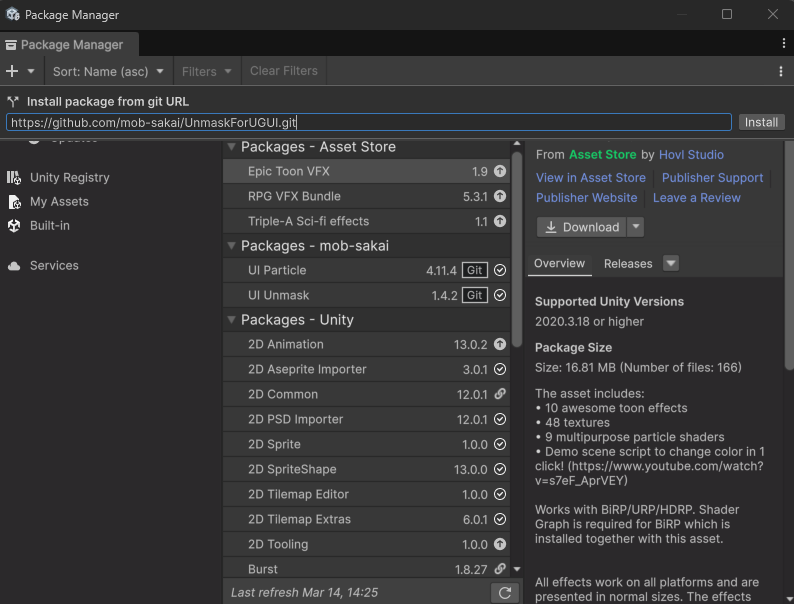The height and width of the screenshot is (604, 794).
Task: Click the installed checkmark for 2D Sprite
Action: click(x=500, y=444)
